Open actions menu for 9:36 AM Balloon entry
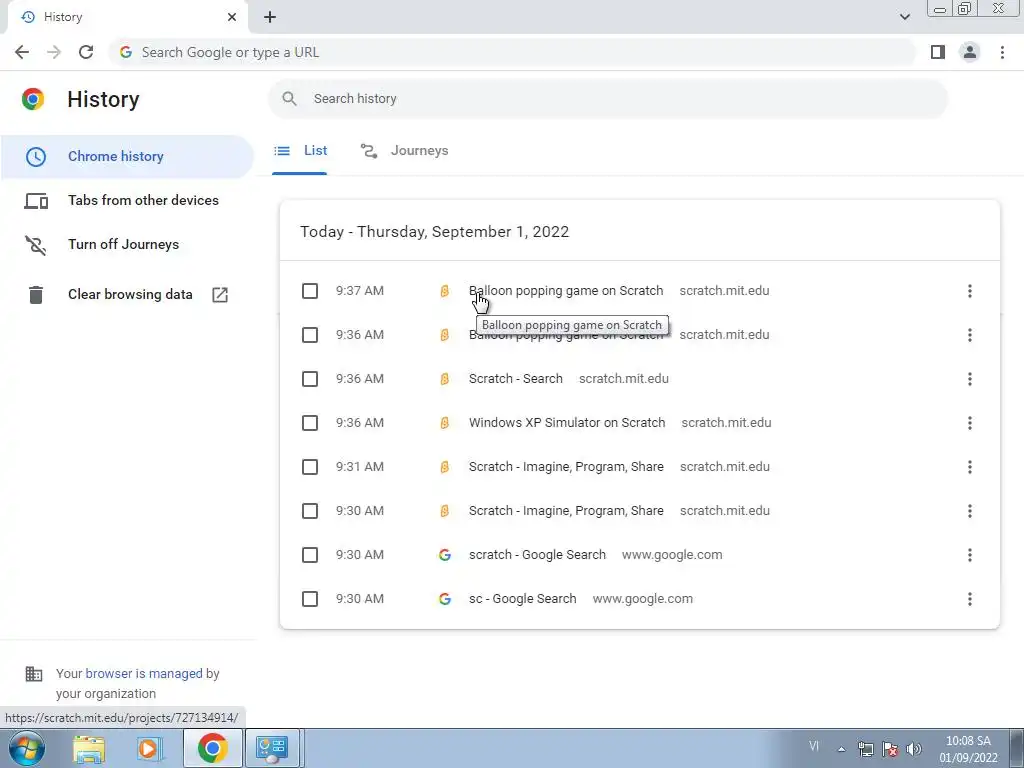Viewport: 1024px width, 768px height. point(970,335)
